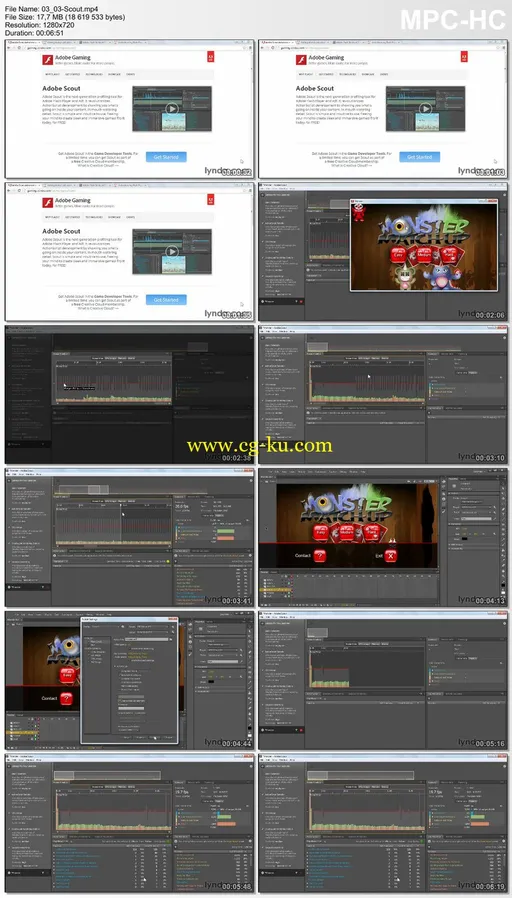512x898 pixels.
Task: Choose Easy in the 00:04:13 frame
Action: (x=321, y=532)
